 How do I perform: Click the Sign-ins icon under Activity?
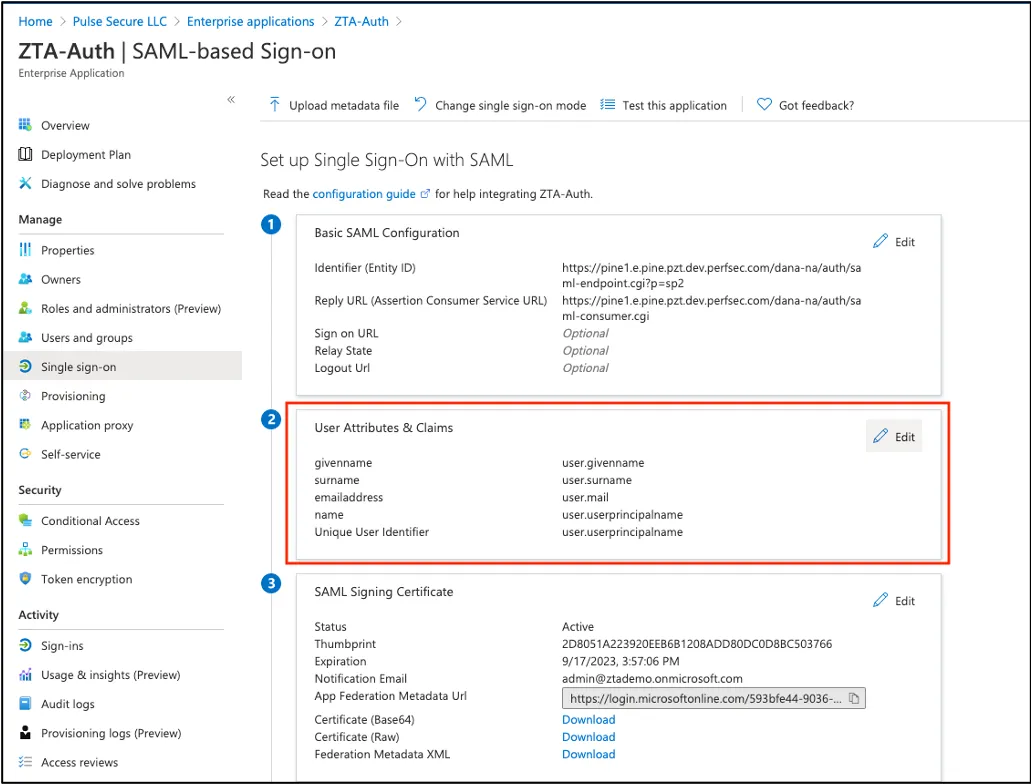click(x=25, y=645)
